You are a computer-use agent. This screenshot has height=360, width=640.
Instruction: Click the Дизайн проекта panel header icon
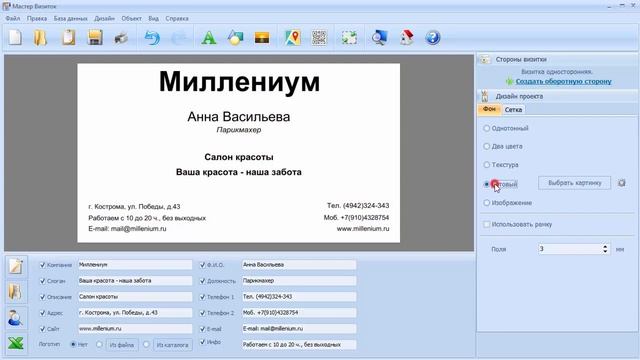[x=484, y=96]
